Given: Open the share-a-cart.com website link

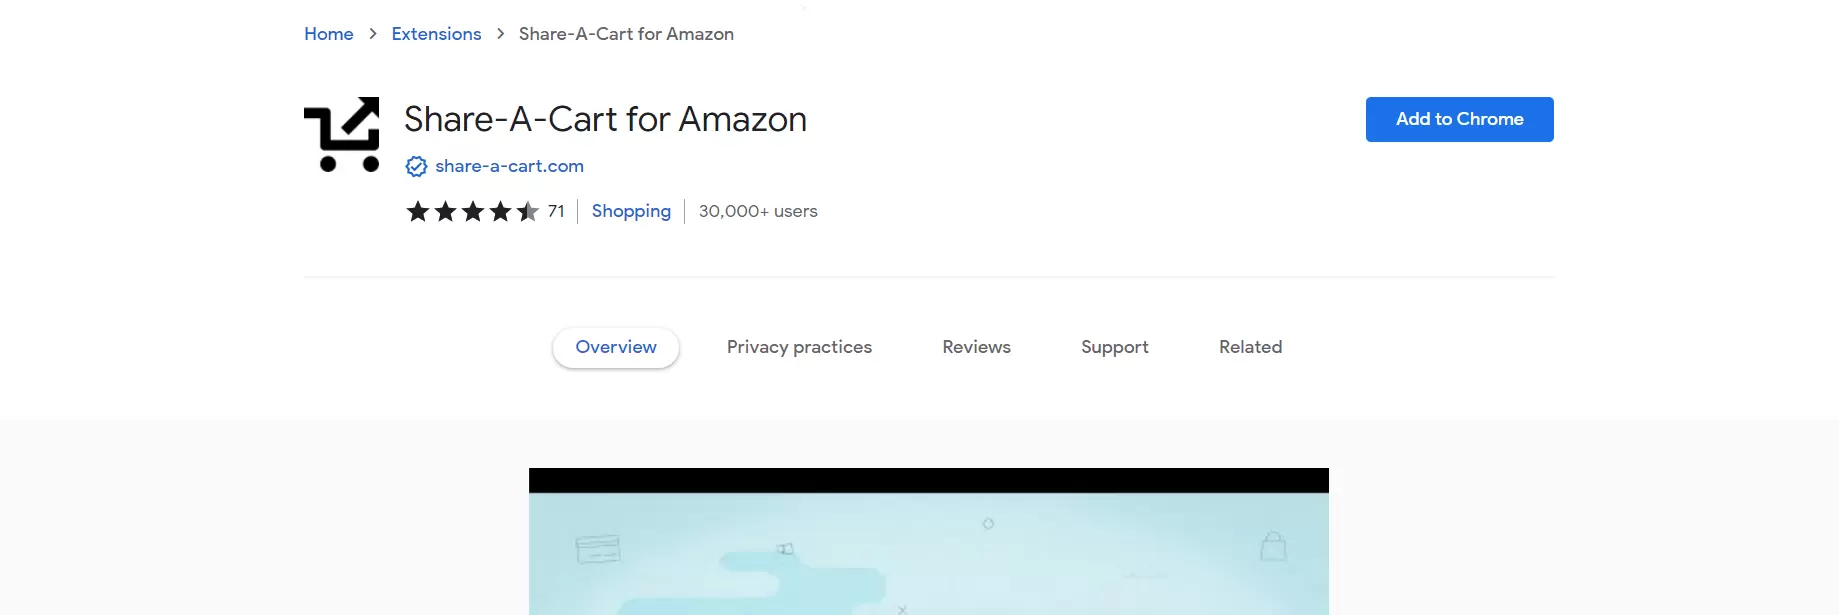Looking at the screenshot, I should coord(508,166).
